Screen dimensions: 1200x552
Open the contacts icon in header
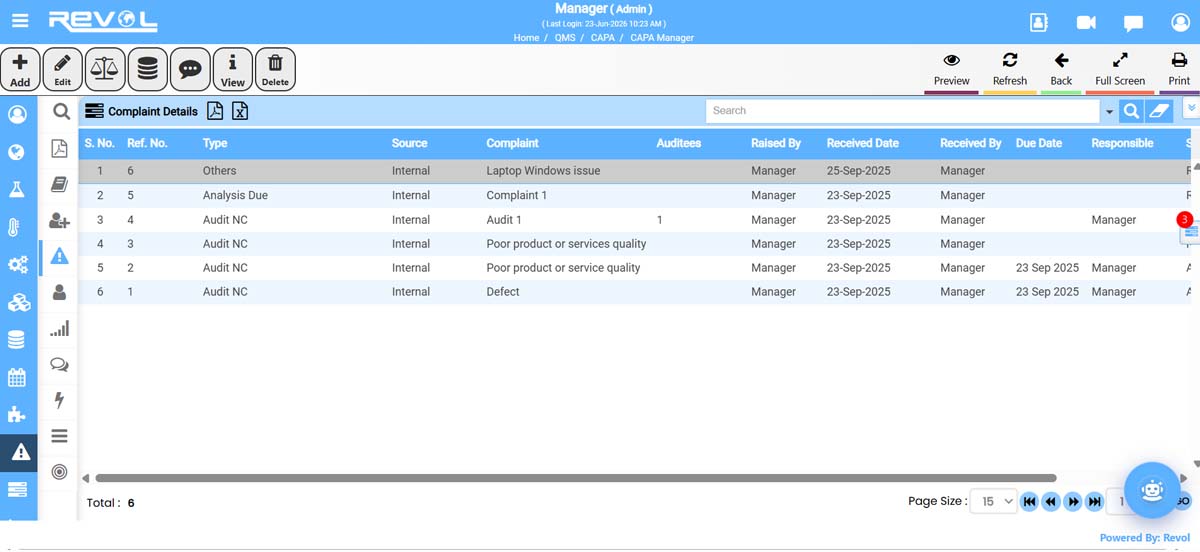[1039, 22]
